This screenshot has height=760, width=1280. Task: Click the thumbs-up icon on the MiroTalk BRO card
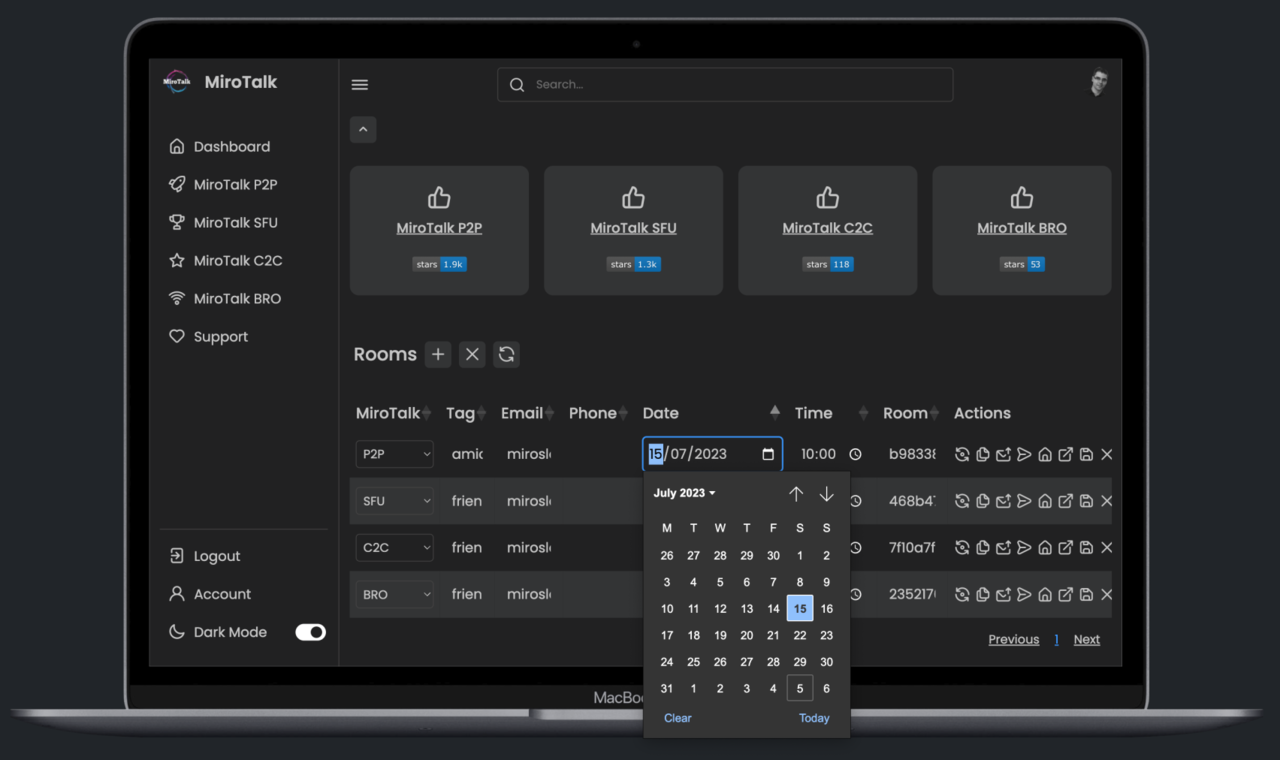click(x=1021, y=197)
